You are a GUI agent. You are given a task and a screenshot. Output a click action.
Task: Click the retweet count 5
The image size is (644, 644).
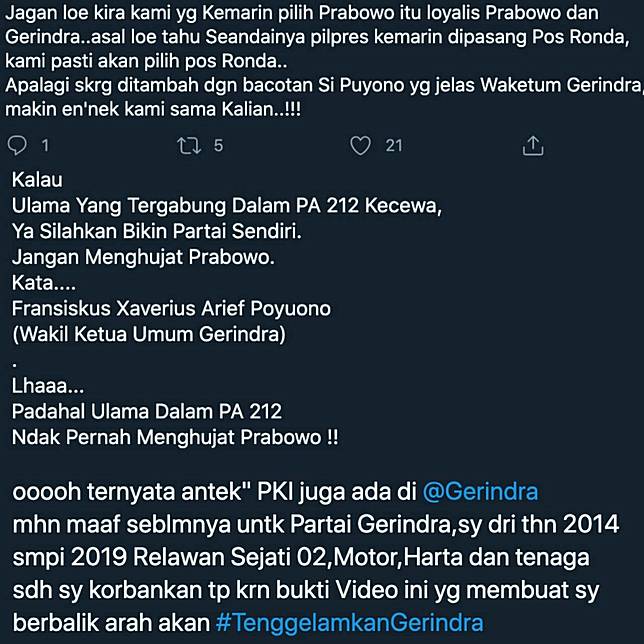pyautogui.click(x=218, y=146)
